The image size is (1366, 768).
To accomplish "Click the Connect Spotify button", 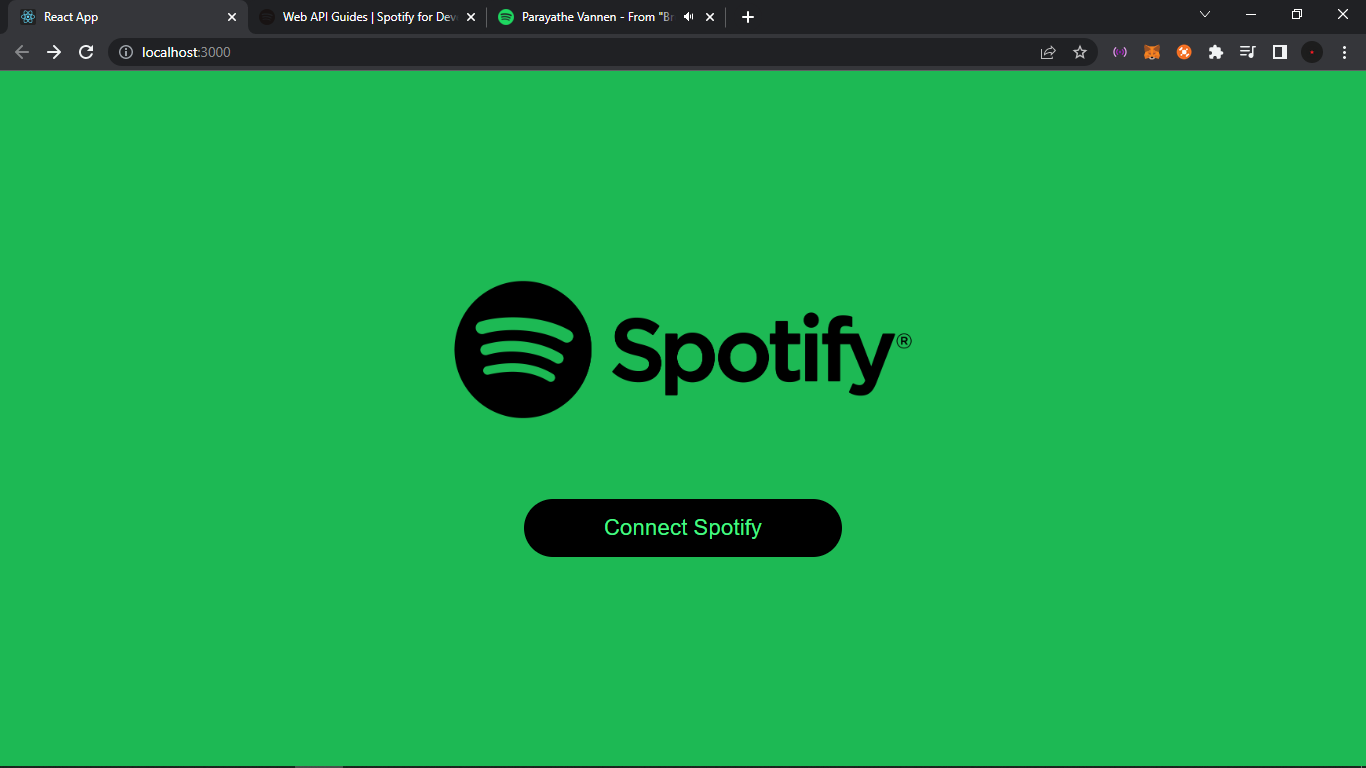I will (682, 527).
